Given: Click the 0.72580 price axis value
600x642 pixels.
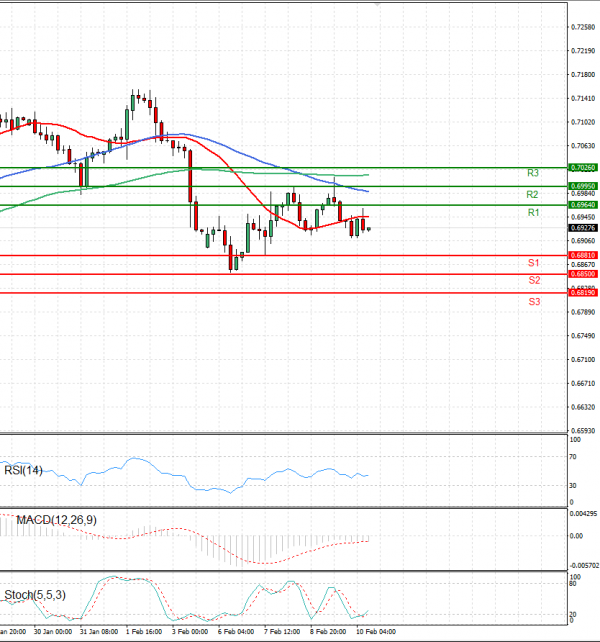Looking at the screenshot, I should coord(583,27).
